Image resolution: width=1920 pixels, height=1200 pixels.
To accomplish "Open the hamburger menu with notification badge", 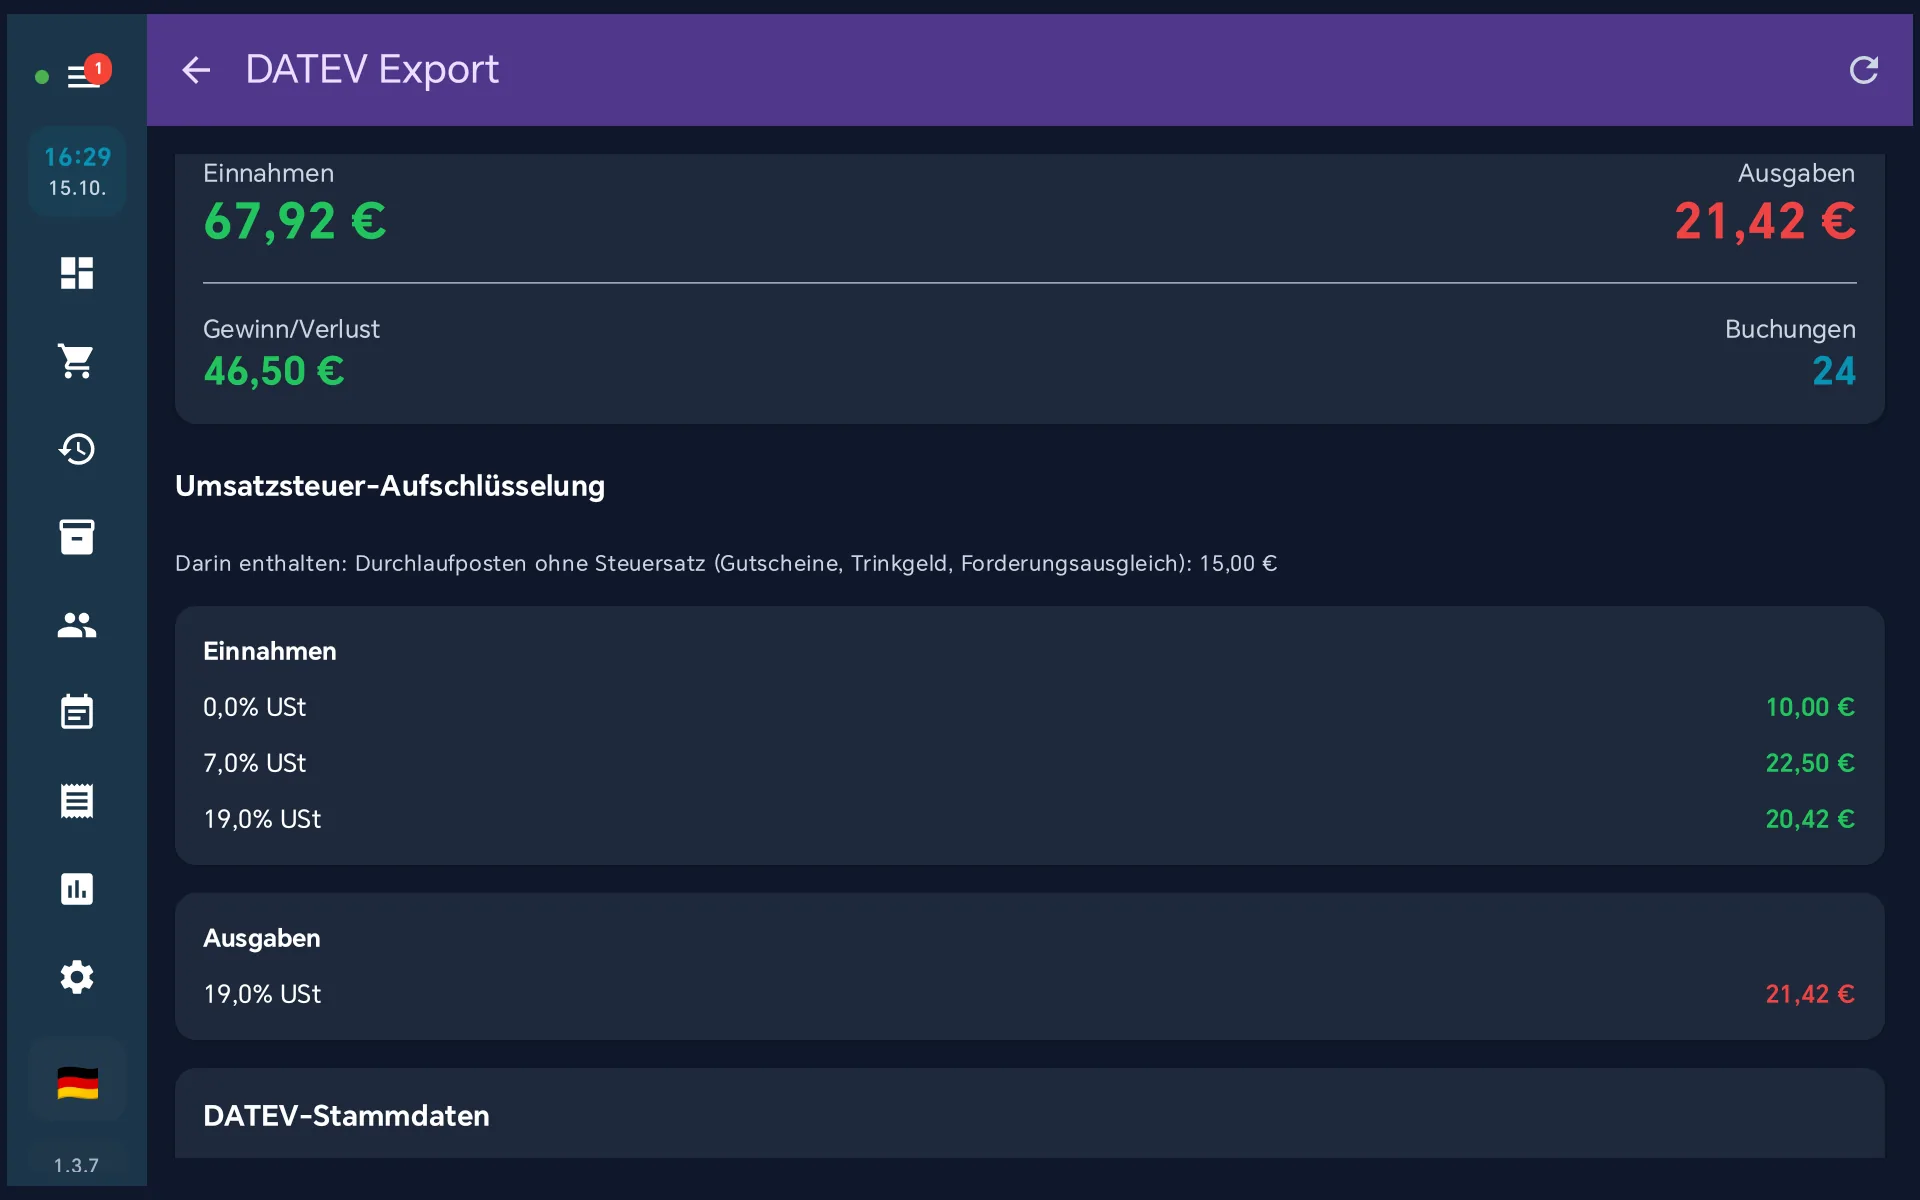I will 82,76.
